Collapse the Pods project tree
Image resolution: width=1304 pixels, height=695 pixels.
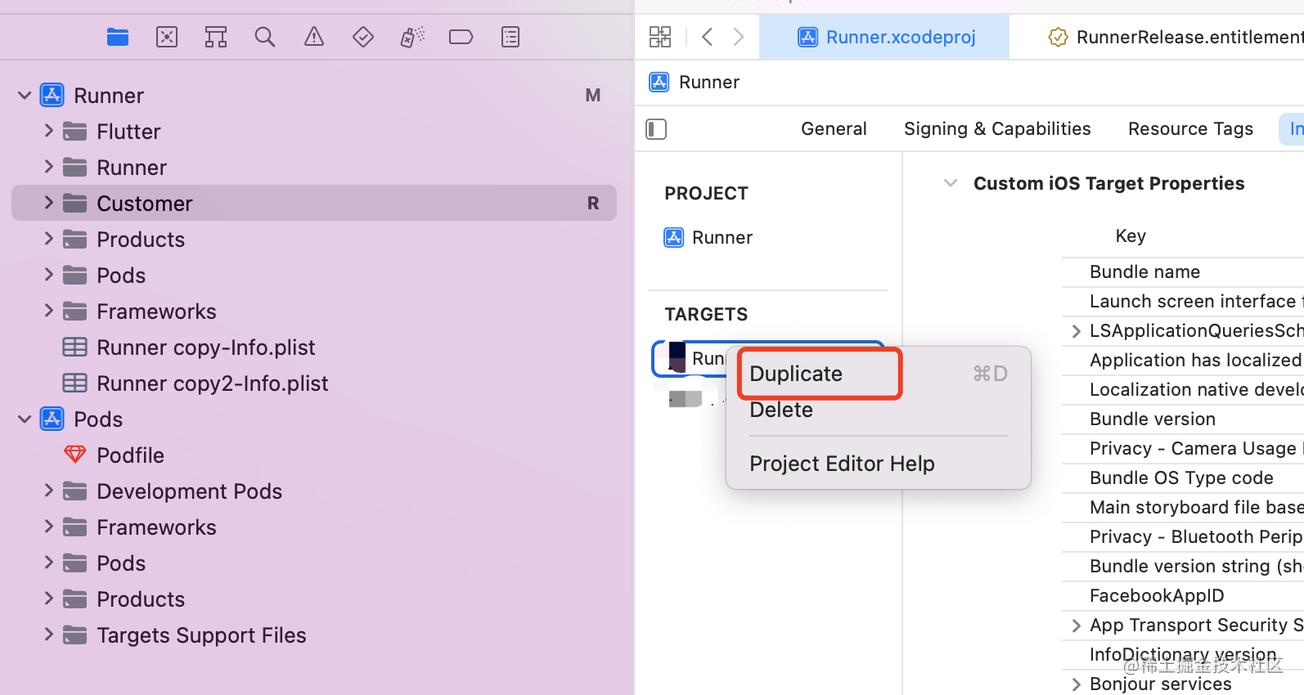coord(25,419)
